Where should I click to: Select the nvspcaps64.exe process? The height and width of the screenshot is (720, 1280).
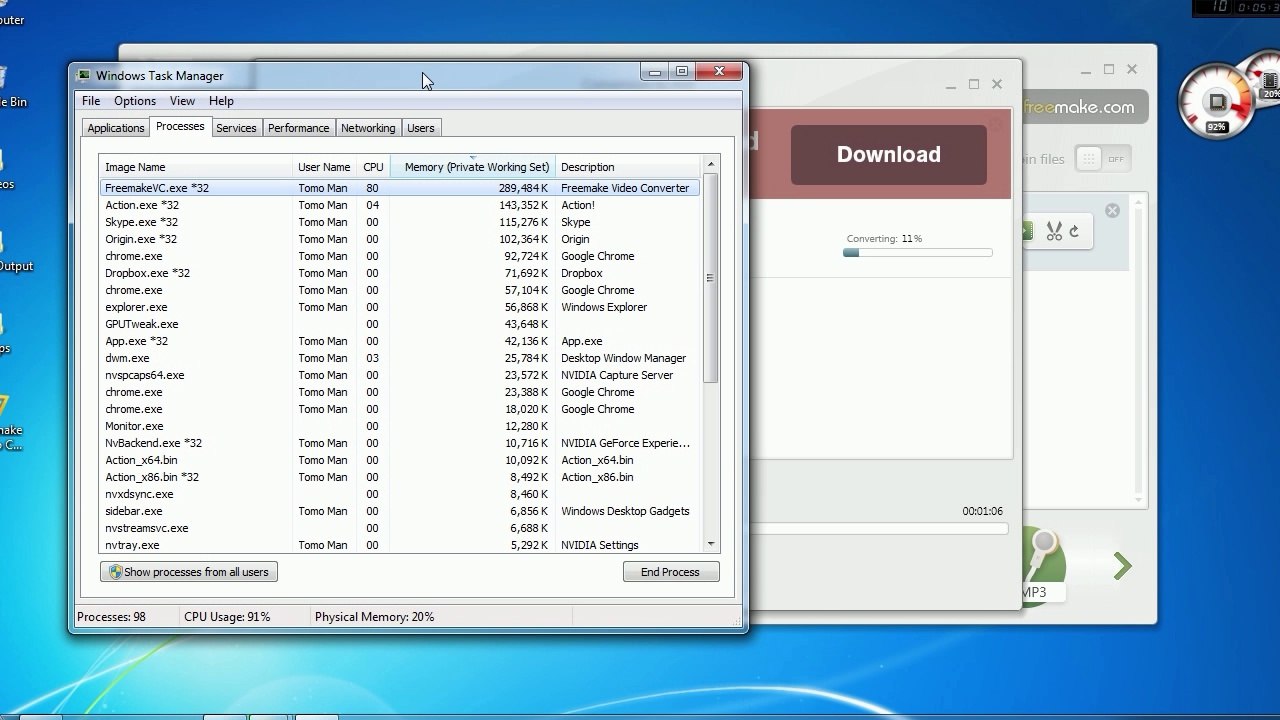400,375
